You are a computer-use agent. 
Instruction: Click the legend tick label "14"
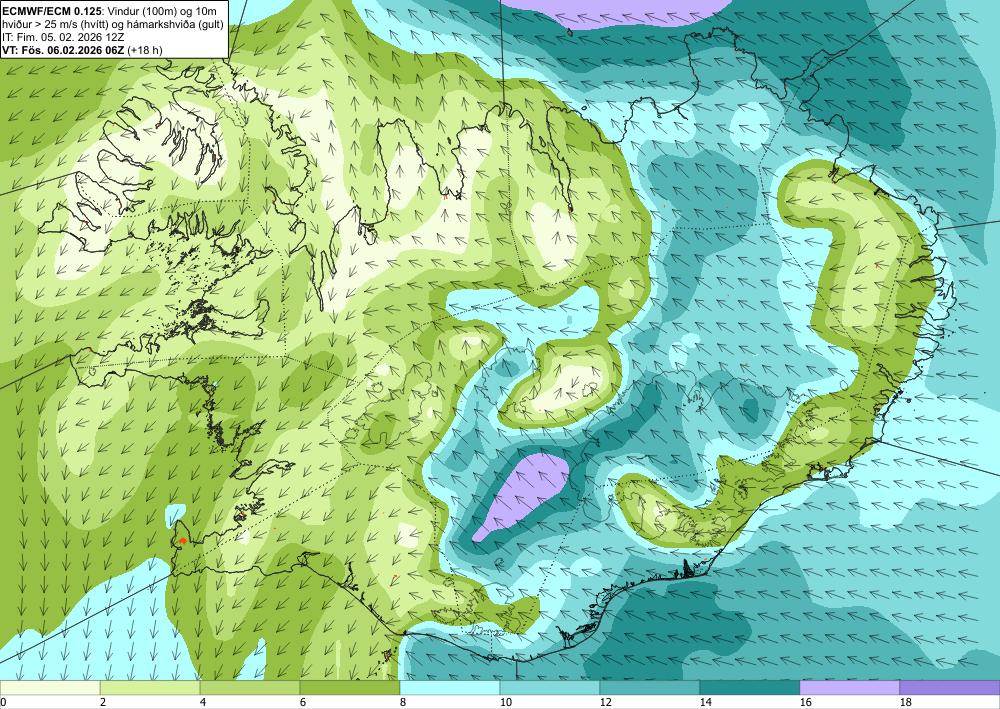coord(705,702)
